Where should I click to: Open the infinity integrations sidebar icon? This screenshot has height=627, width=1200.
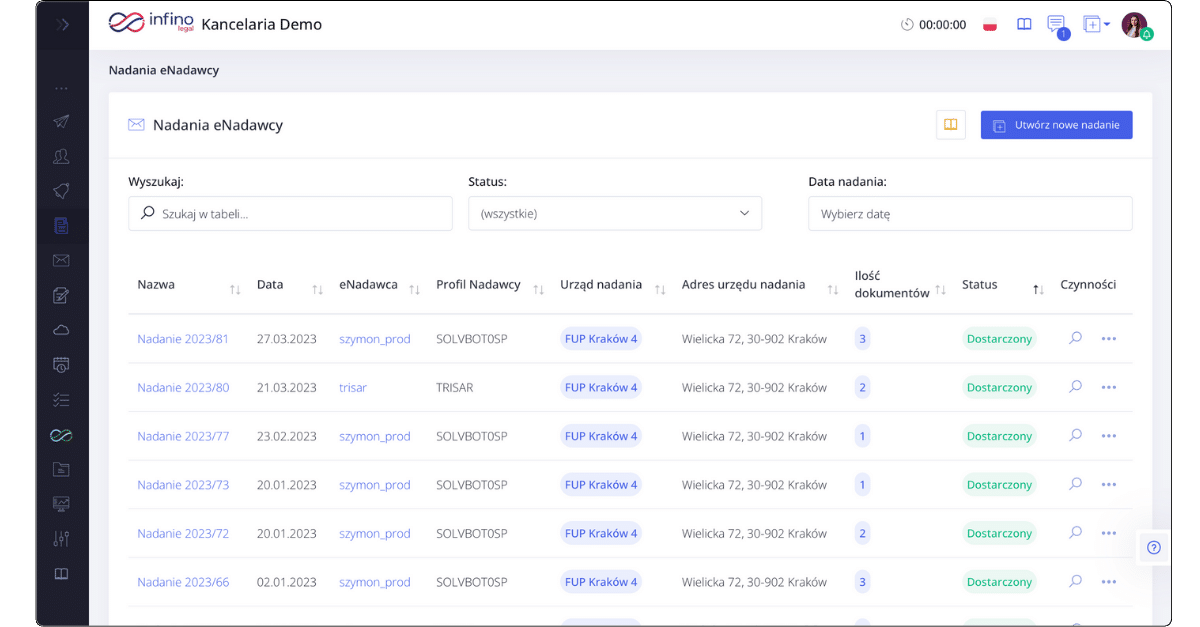[61, 435]
